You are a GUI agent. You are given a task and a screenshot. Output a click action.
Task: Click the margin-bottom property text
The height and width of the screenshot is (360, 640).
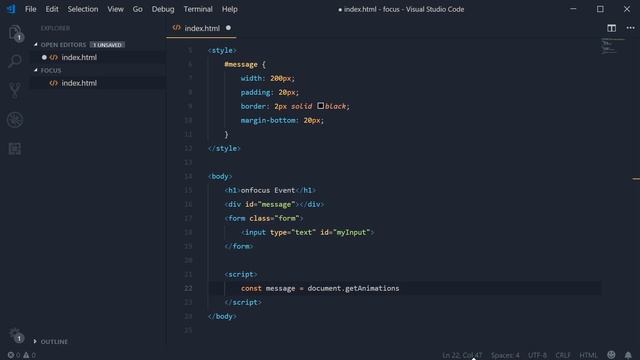[268, 120]
